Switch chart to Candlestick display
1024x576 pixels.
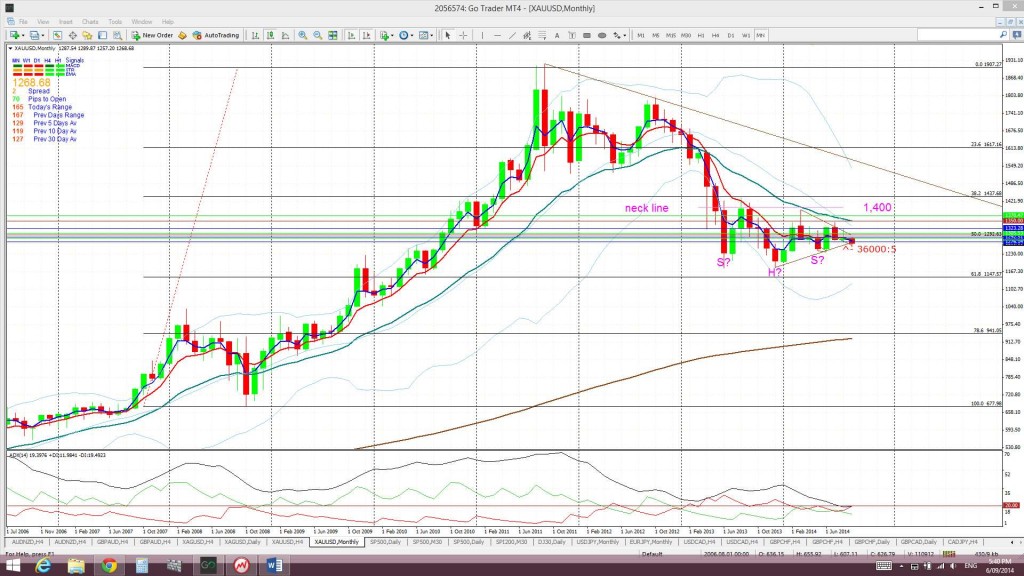click(270, 35)
